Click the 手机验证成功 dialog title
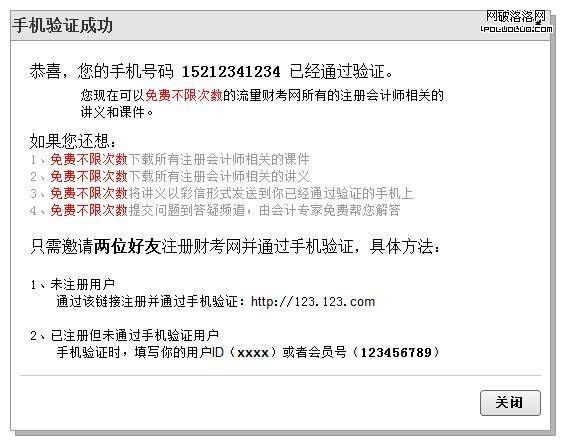 62,25
